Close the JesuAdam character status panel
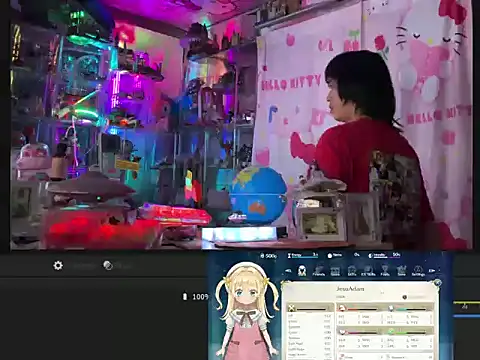Screen dimensions: 480x360 click(x=437, y=283)
